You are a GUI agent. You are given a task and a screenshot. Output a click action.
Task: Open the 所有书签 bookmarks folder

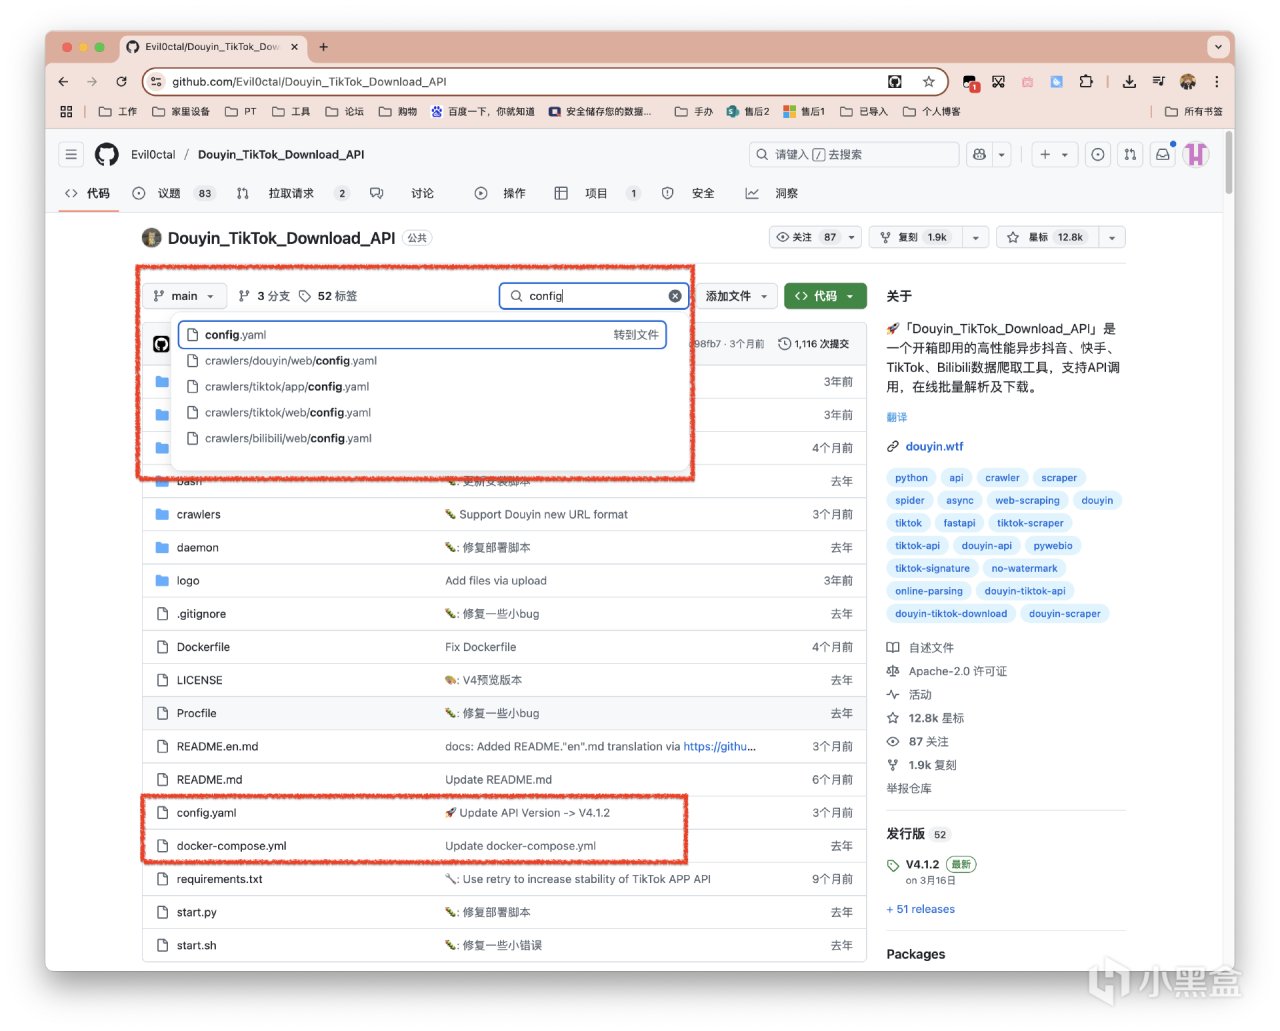click(1194, 112)
